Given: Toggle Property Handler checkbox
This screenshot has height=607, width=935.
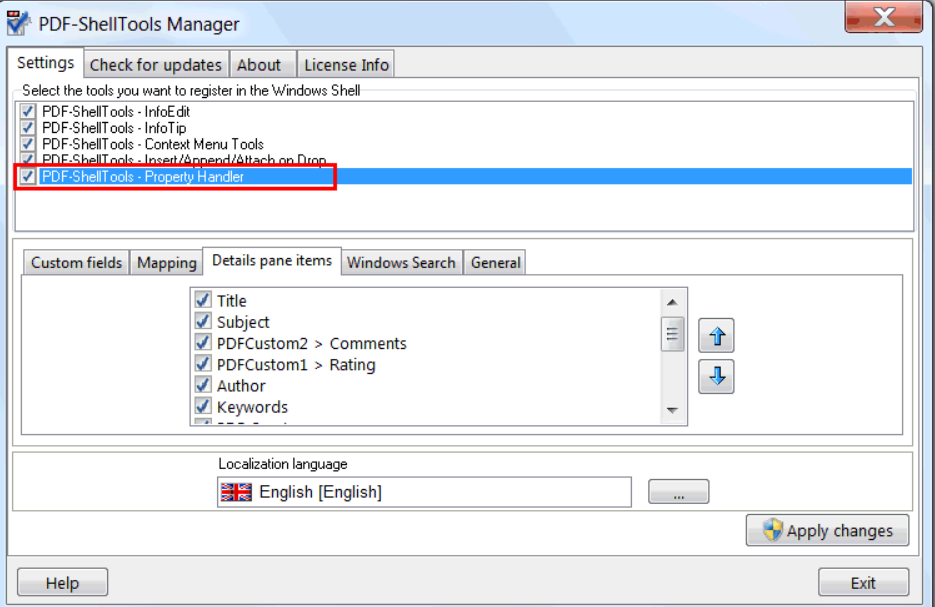Looking at the screenshot, I should tap(27, 176).
